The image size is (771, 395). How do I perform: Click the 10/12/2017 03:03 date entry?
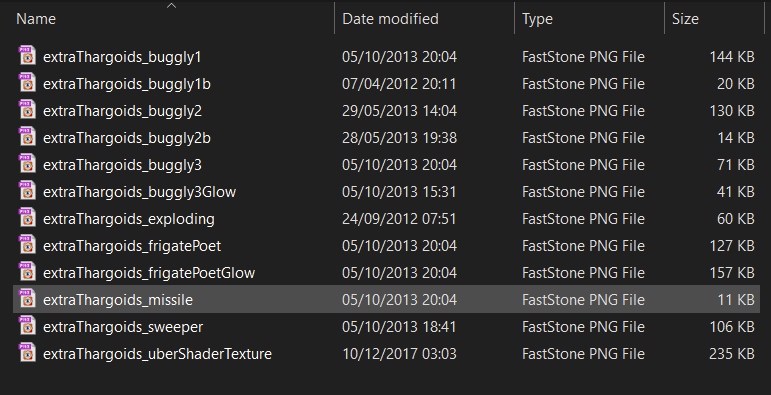(x=399, y=354)
